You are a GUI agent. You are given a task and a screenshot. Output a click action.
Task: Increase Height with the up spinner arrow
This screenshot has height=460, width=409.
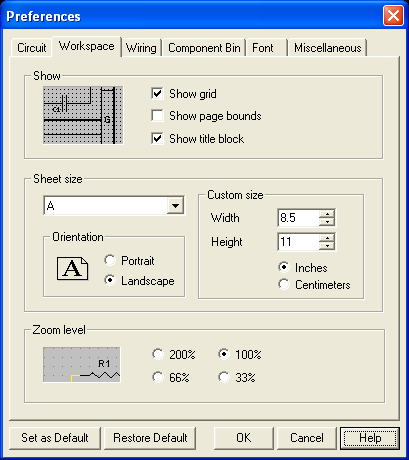pos(327,238)
